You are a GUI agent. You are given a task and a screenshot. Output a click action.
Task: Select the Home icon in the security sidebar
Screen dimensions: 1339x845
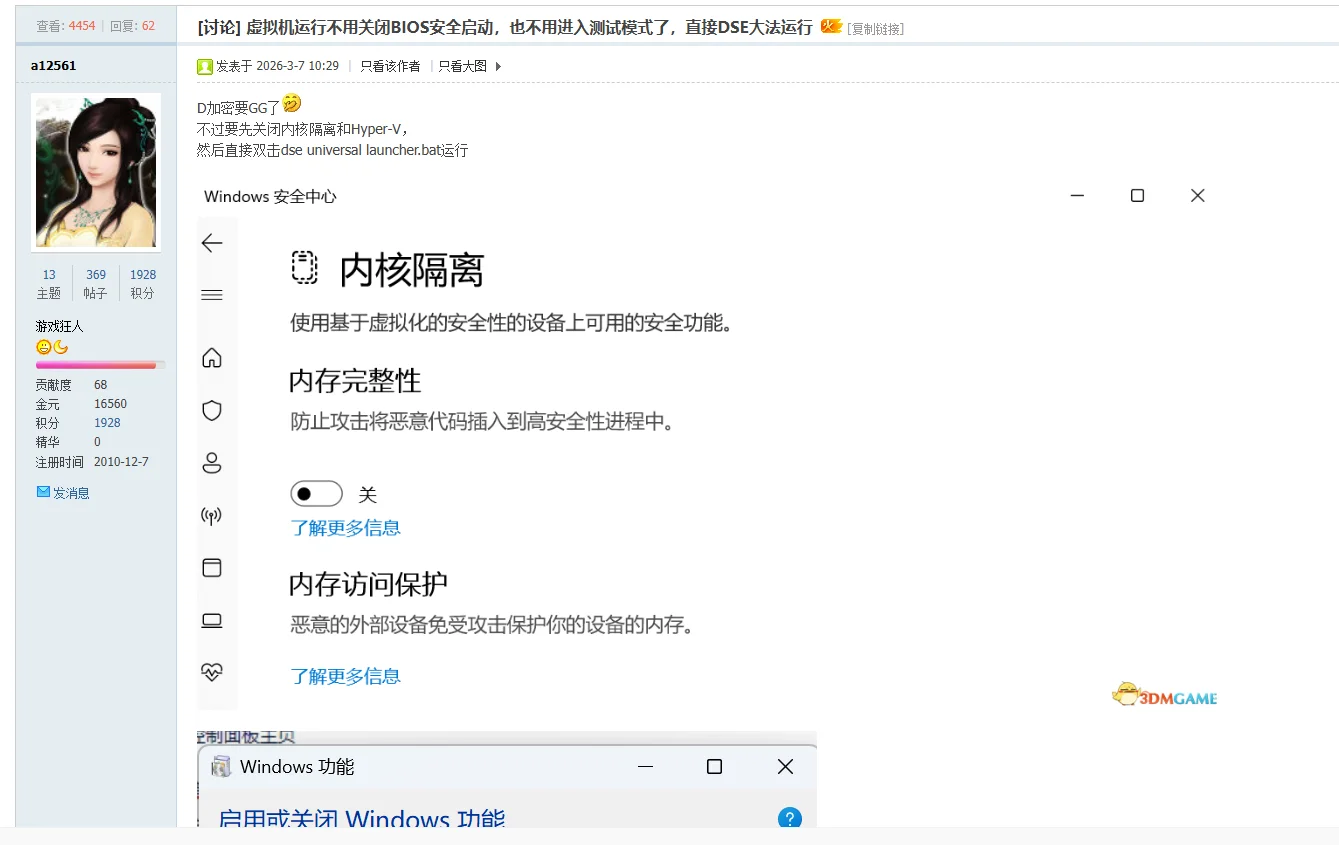pos(212,358)
